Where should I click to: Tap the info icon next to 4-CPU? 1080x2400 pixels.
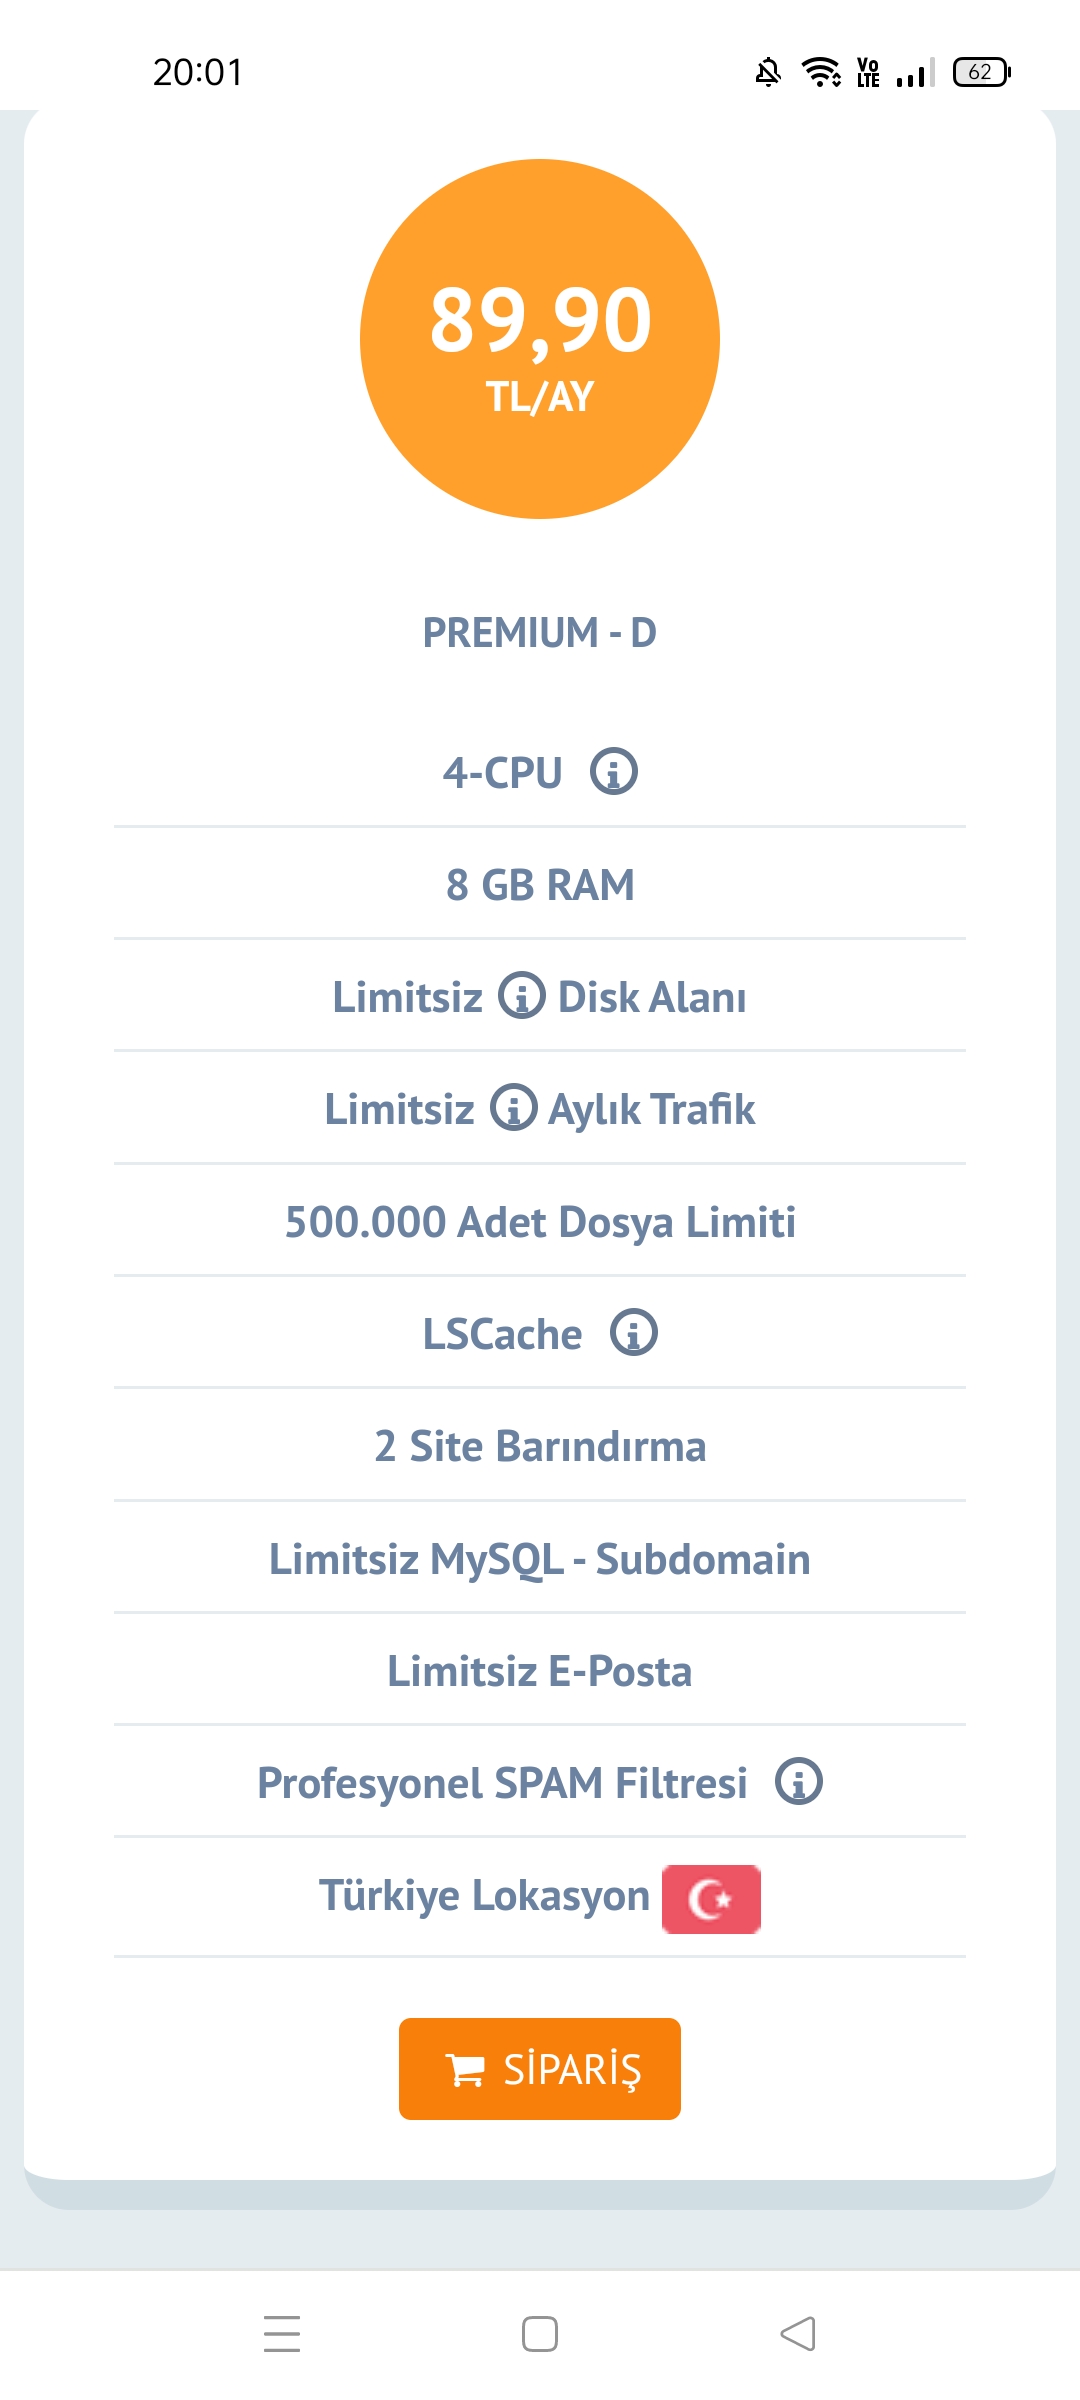(613, 772)
